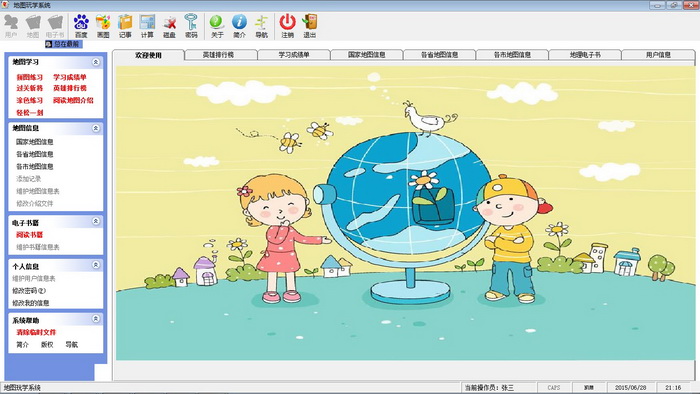Click 导航 in 系统帮助 panel
This screenshot has width=700, height=394.
coord(71,345)
